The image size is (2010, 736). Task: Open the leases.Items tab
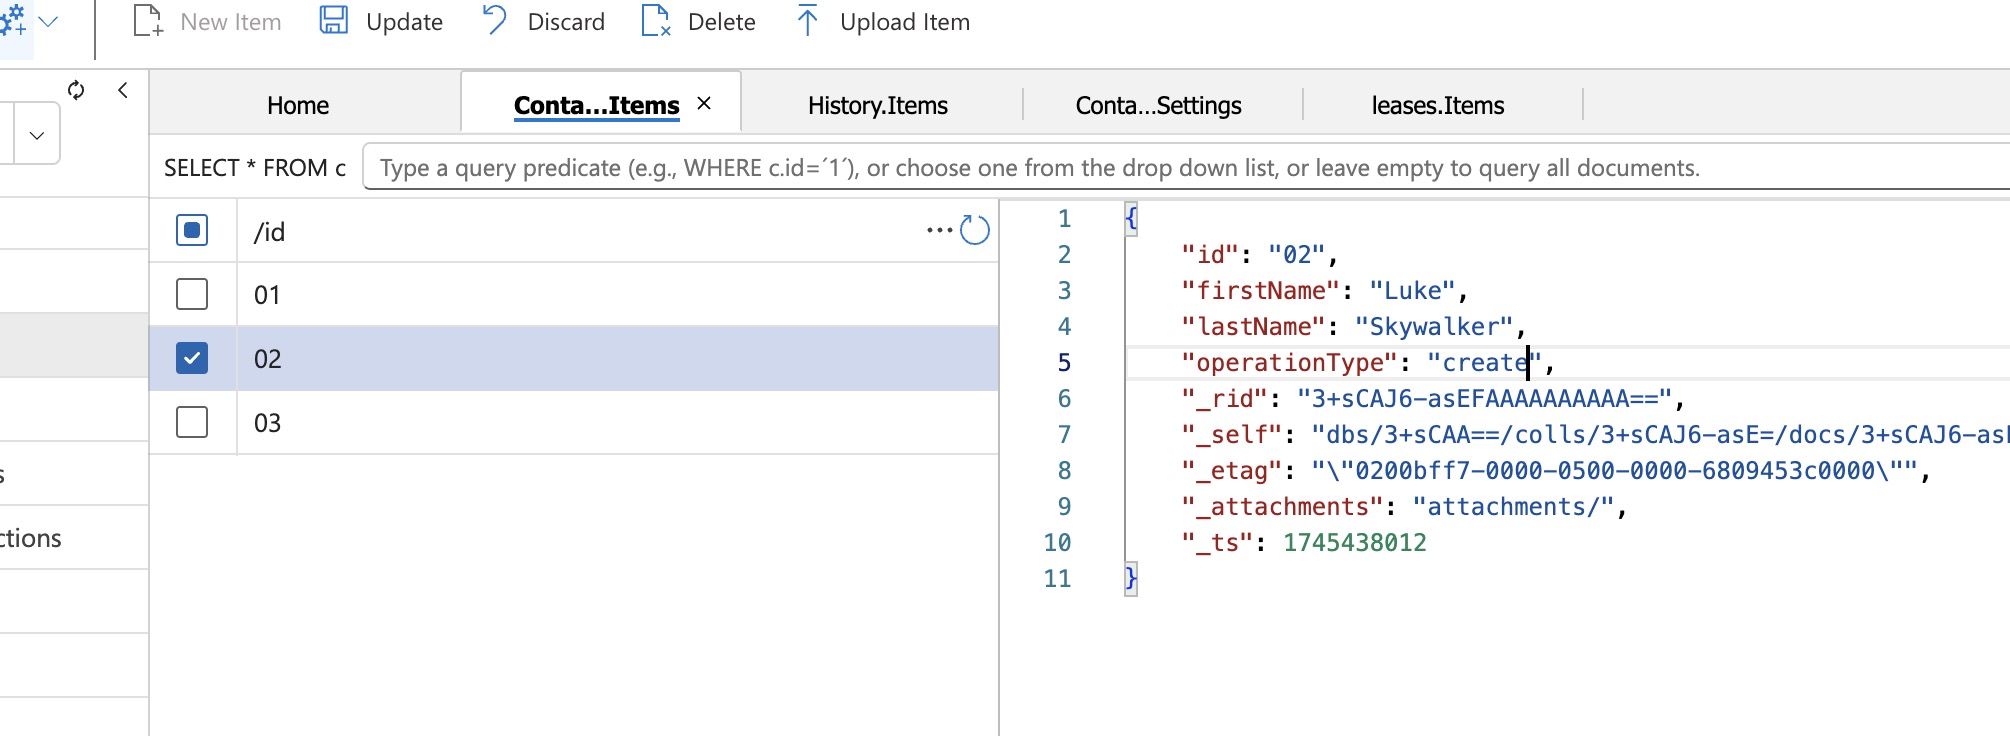(1437, 105)
